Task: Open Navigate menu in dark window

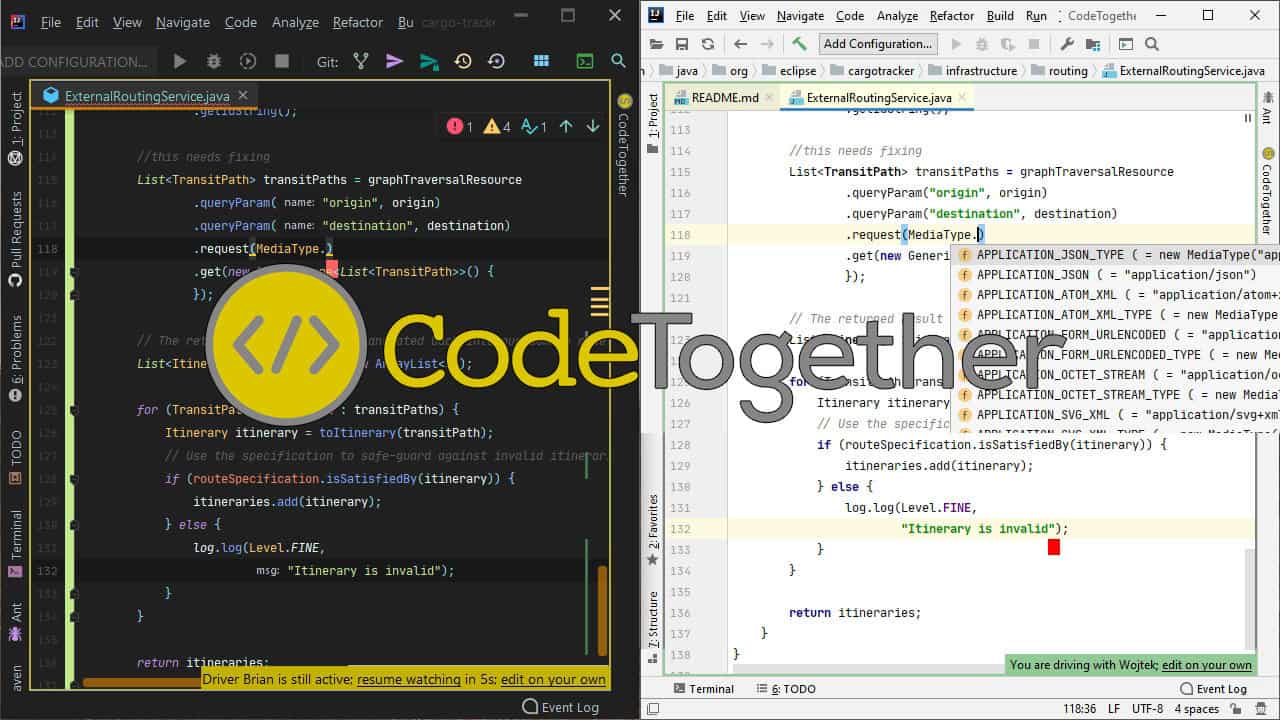Action: click(183, 22)
